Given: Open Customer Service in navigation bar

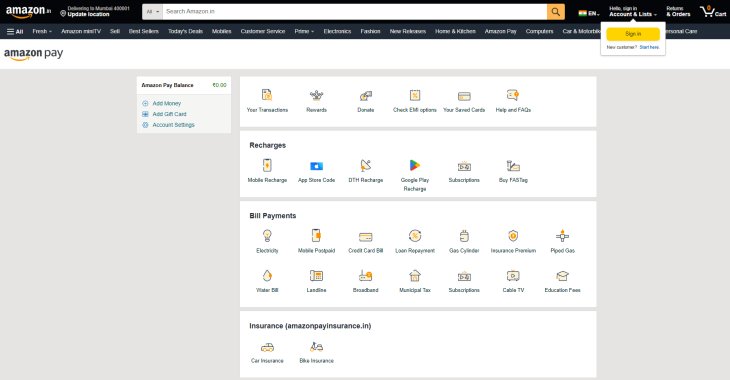Looking at the screenshot, I should (263, 31).
